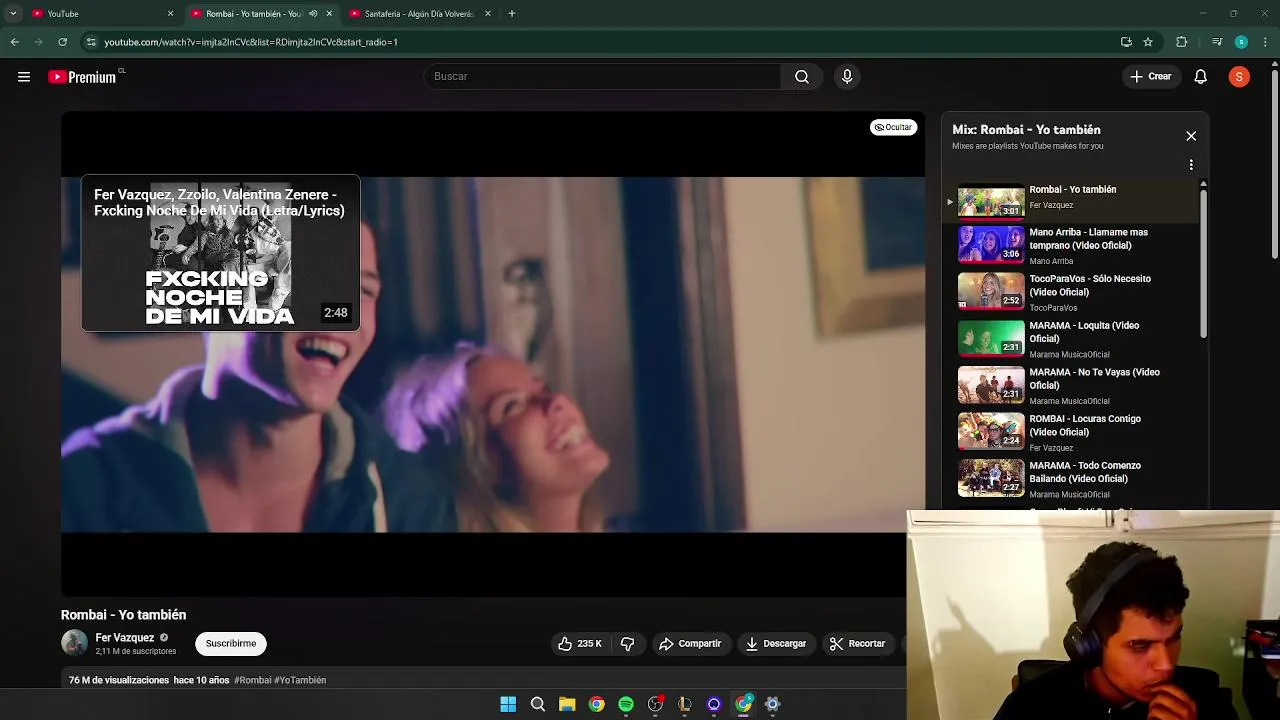Click the search magnifier button
The height and width of the screenshot is (720, 1280).
tap(802, 77)
